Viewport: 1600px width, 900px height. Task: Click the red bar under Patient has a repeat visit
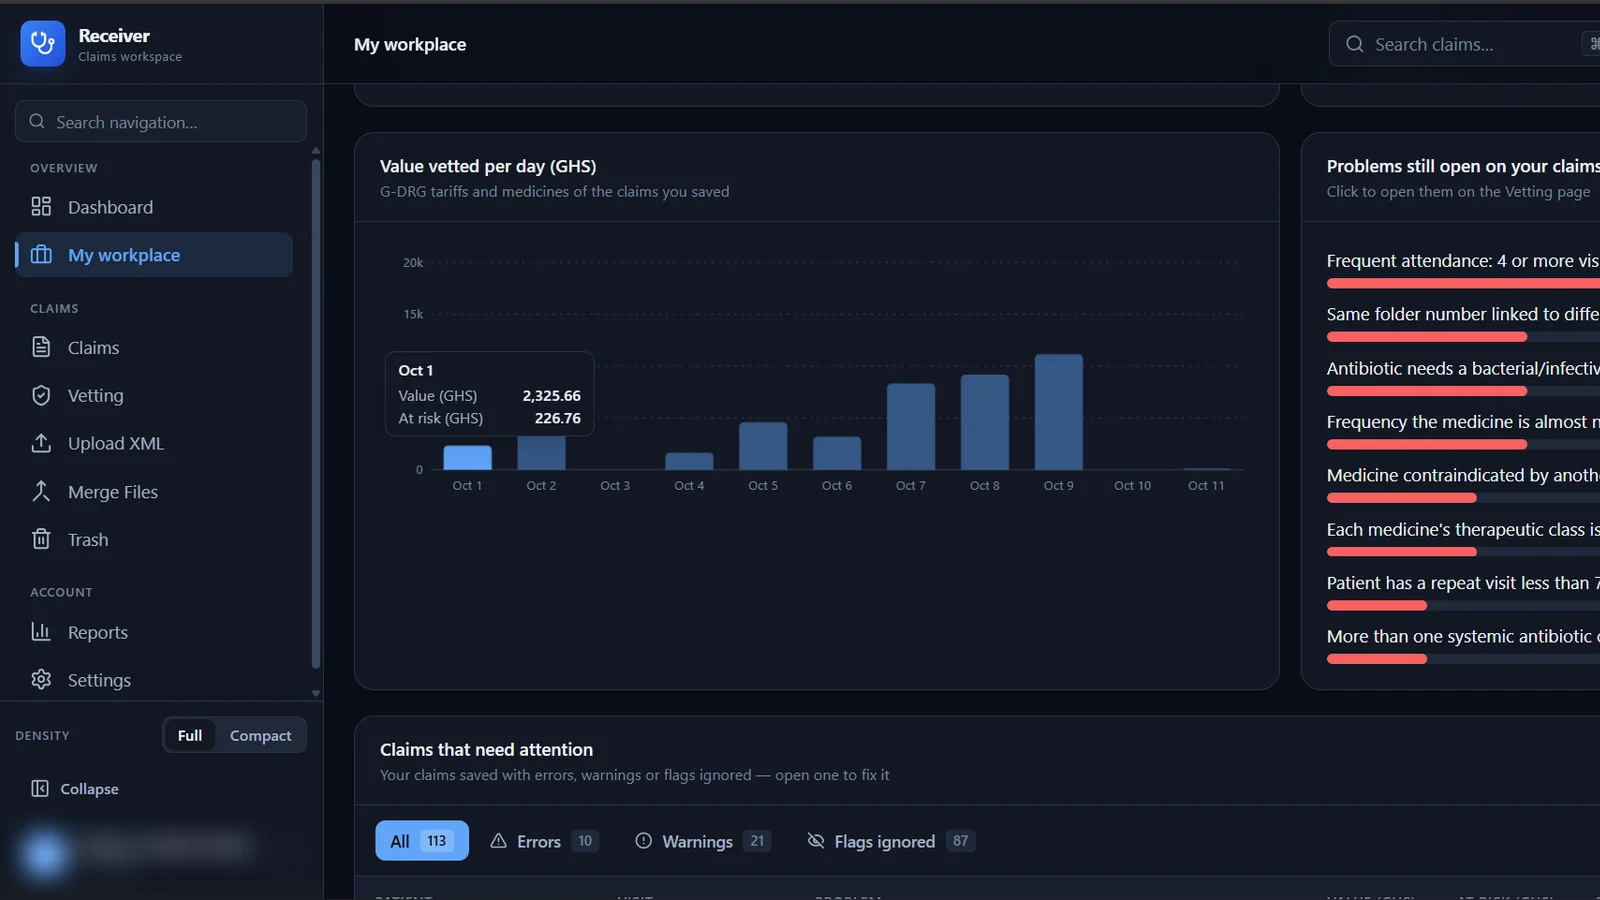click(1377, 605)
